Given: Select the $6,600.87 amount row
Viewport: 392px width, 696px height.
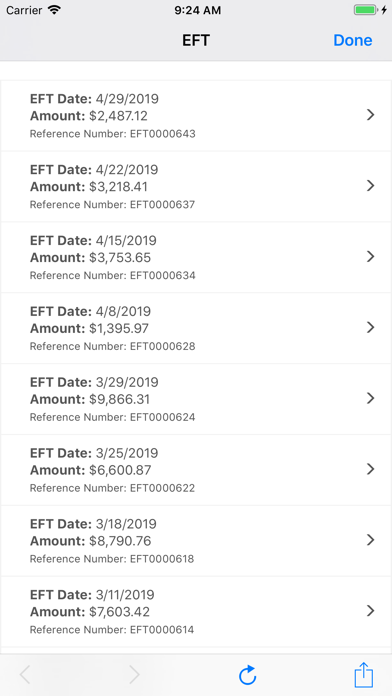Looking at the screenshot, I should coord(196,470).
